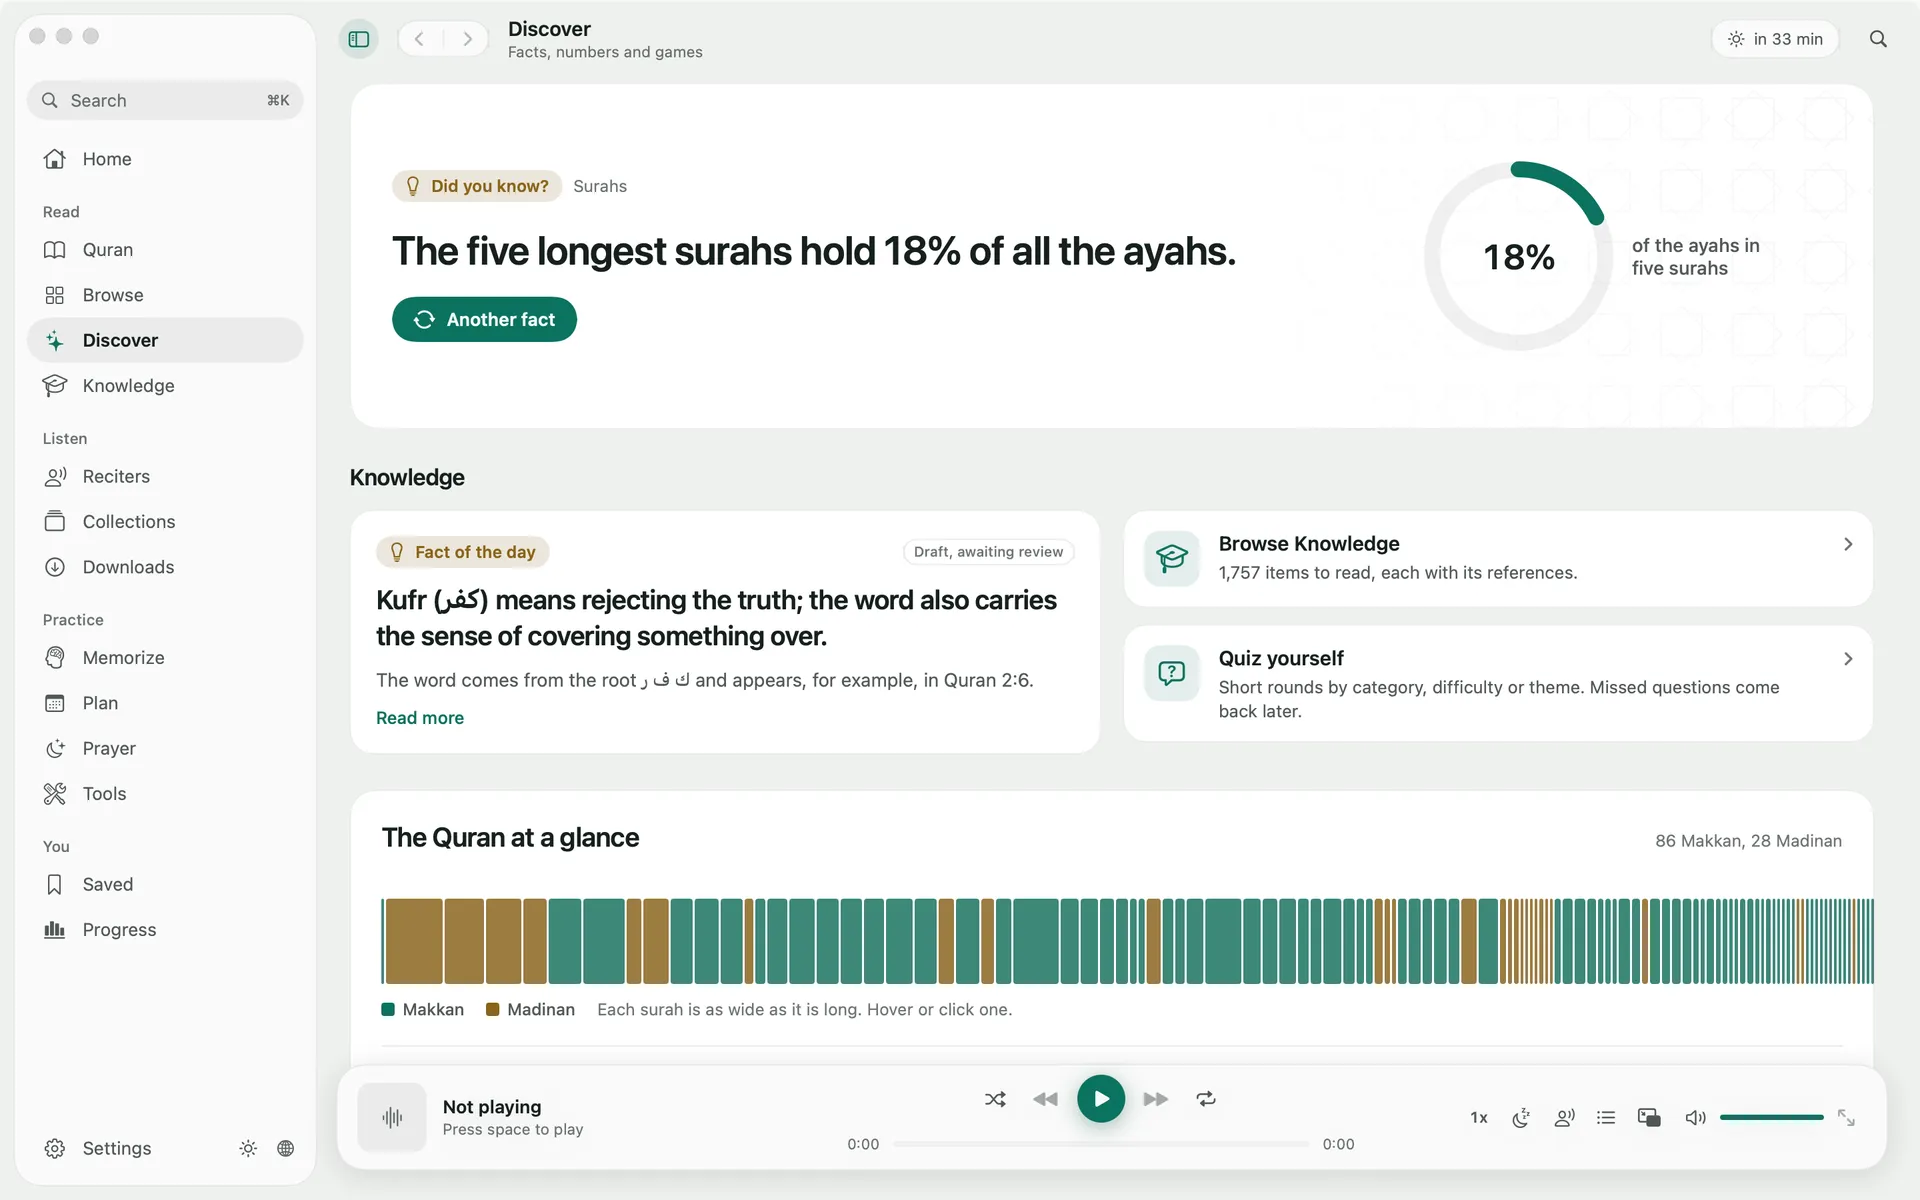Open Collections in the sidebar
Image resolution: width=1920 pixels, height=1200 pixels.
pyautogui.click(x=165, y=522)
